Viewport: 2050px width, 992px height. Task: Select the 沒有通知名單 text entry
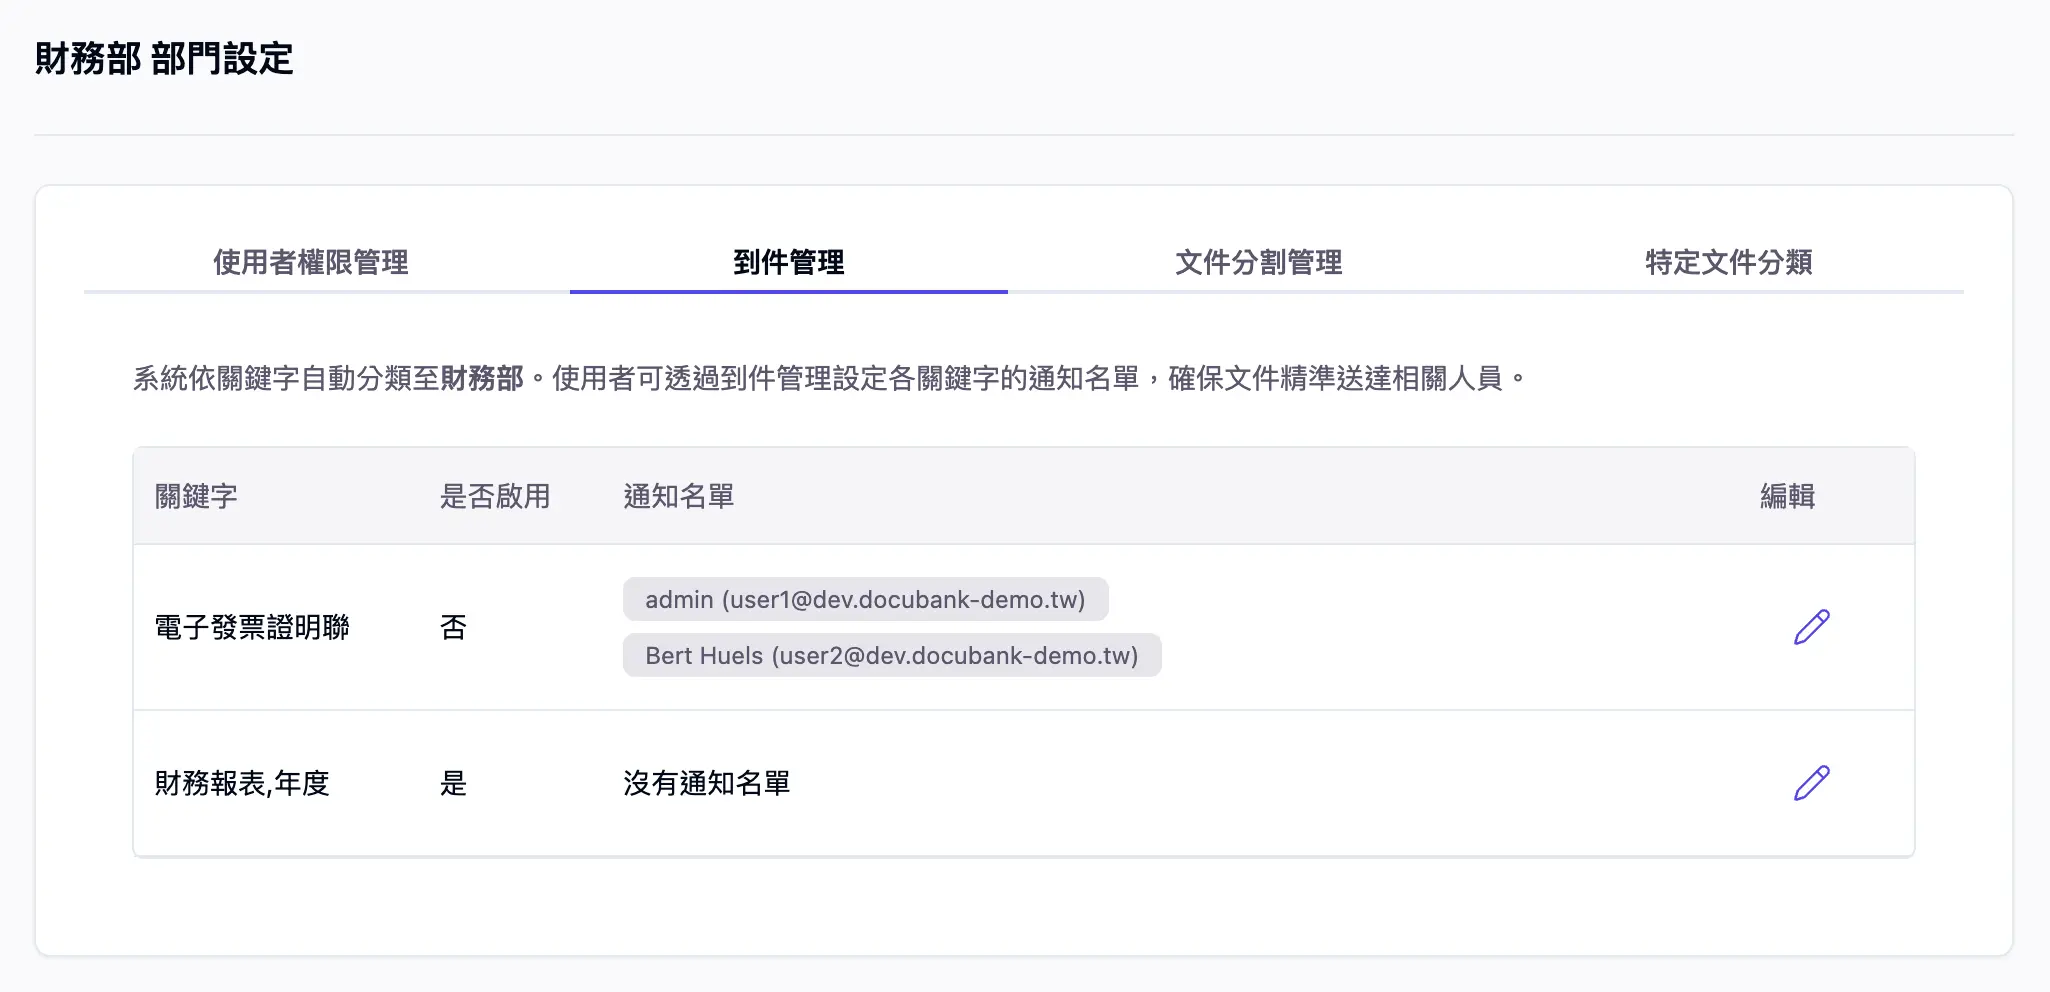coord(706,783)
